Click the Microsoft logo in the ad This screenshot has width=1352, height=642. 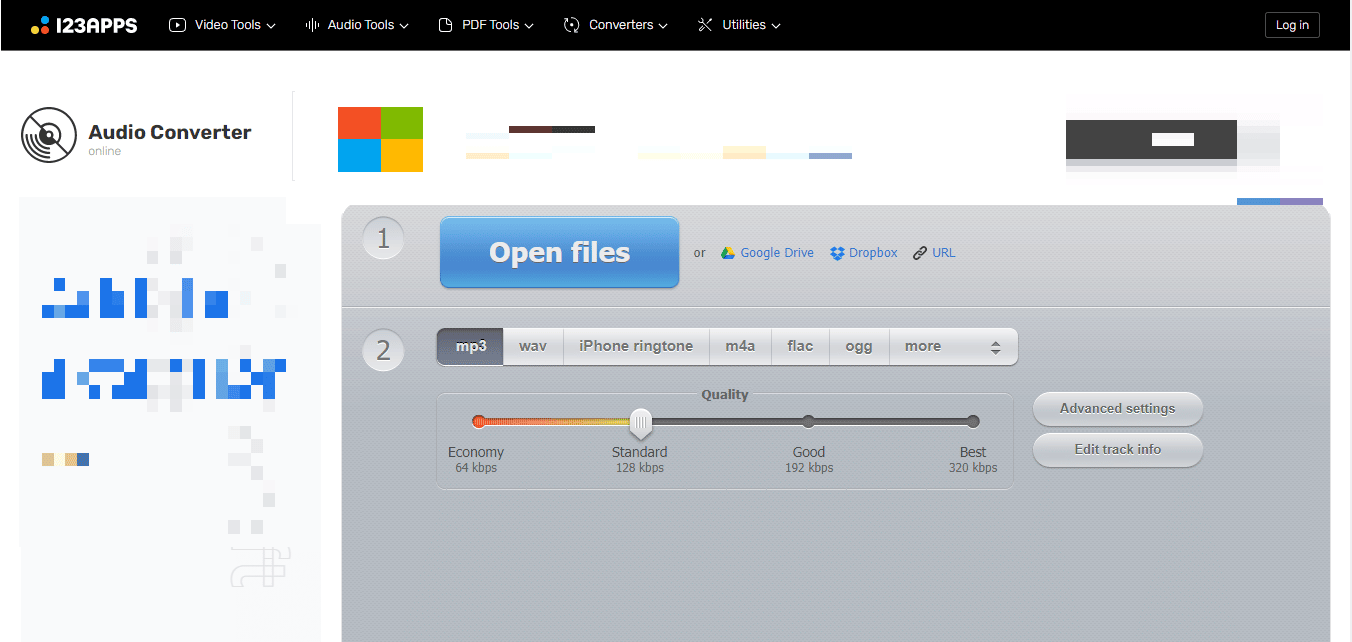380,139
